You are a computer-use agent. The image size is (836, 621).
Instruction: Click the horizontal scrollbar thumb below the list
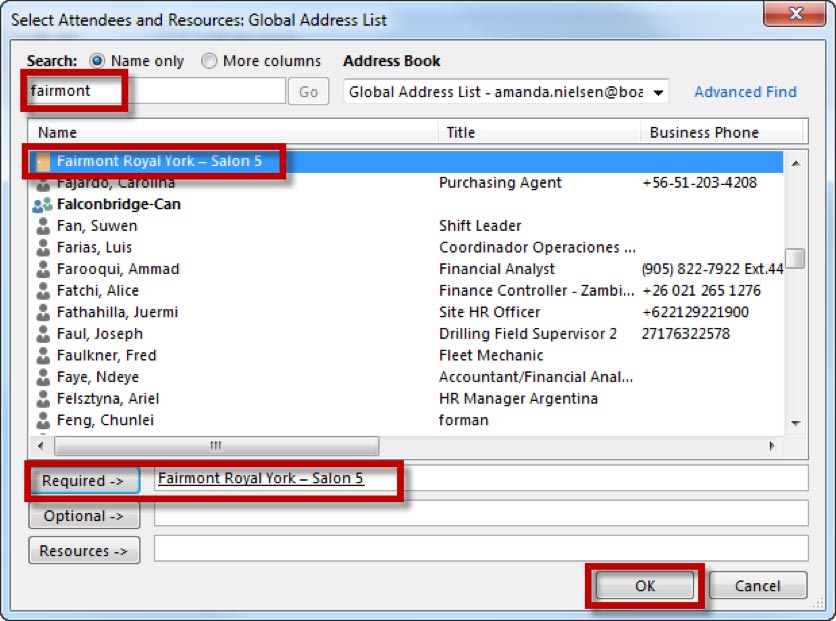(x=216, y=446)
